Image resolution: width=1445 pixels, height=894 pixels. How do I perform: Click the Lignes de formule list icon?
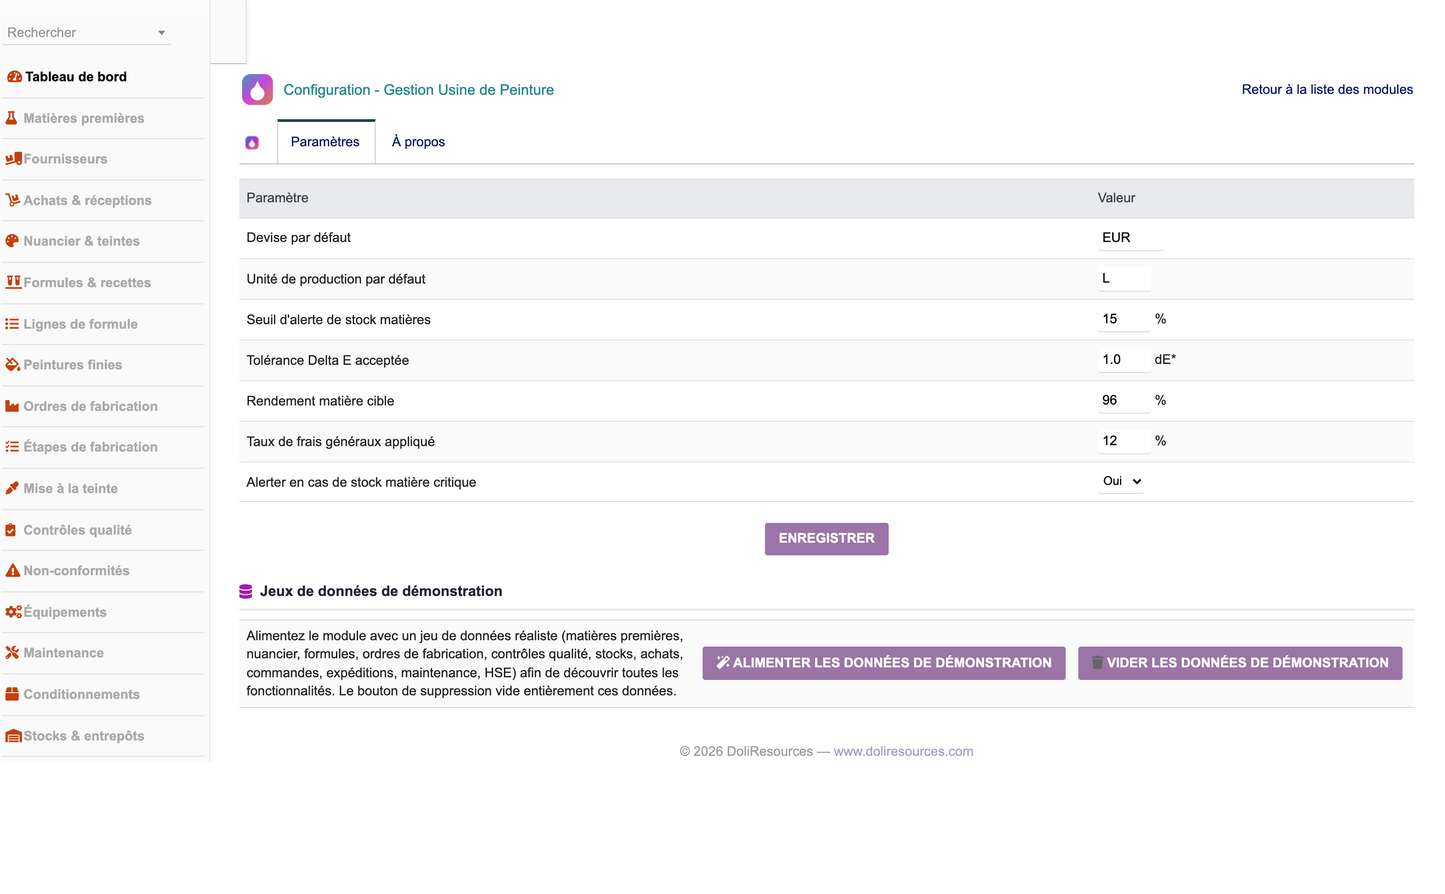tap(12, 324)
